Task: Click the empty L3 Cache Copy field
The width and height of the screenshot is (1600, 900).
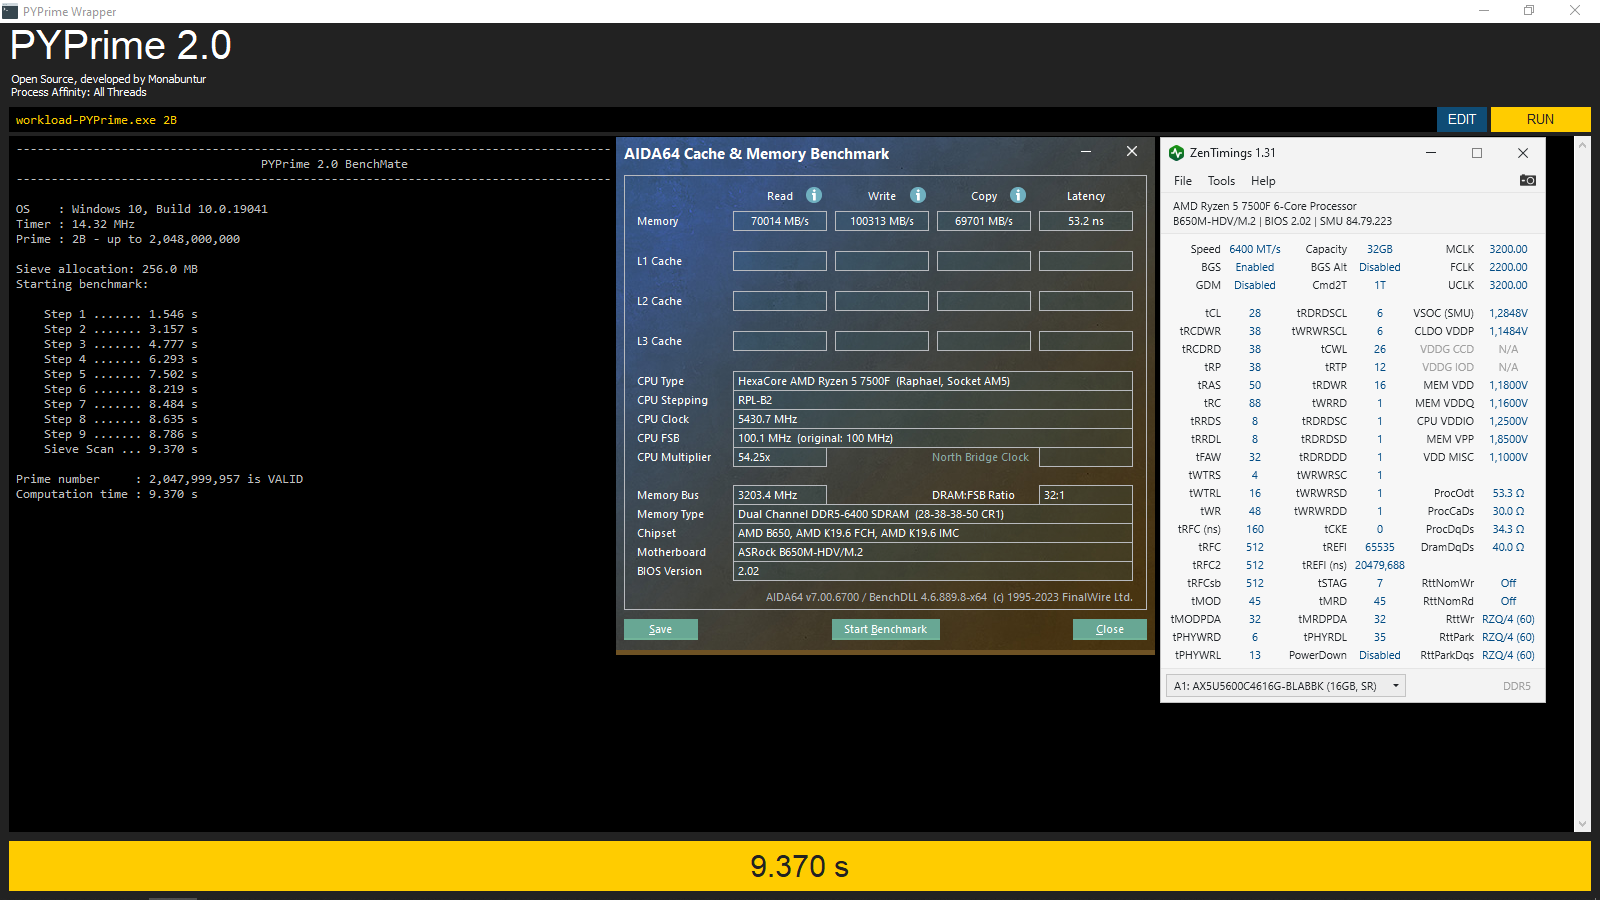Action: (x=984, y=341)
